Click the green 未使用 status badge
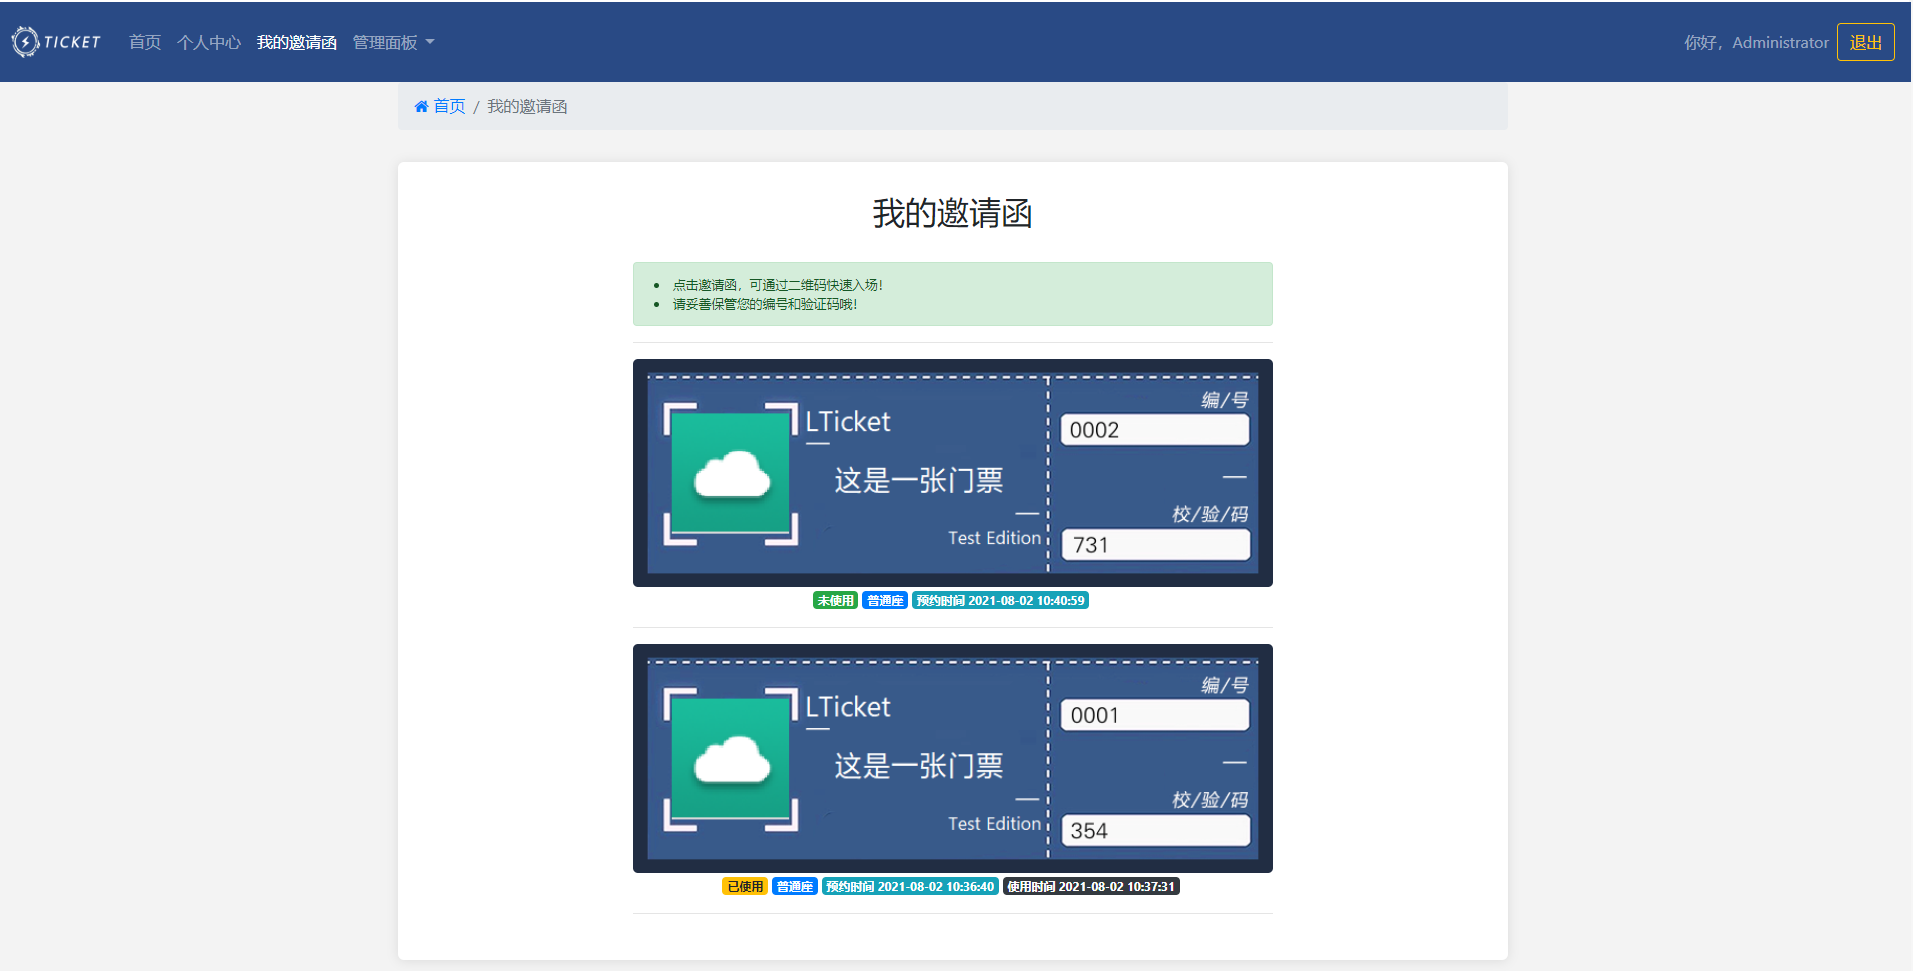 pos(835,601)
